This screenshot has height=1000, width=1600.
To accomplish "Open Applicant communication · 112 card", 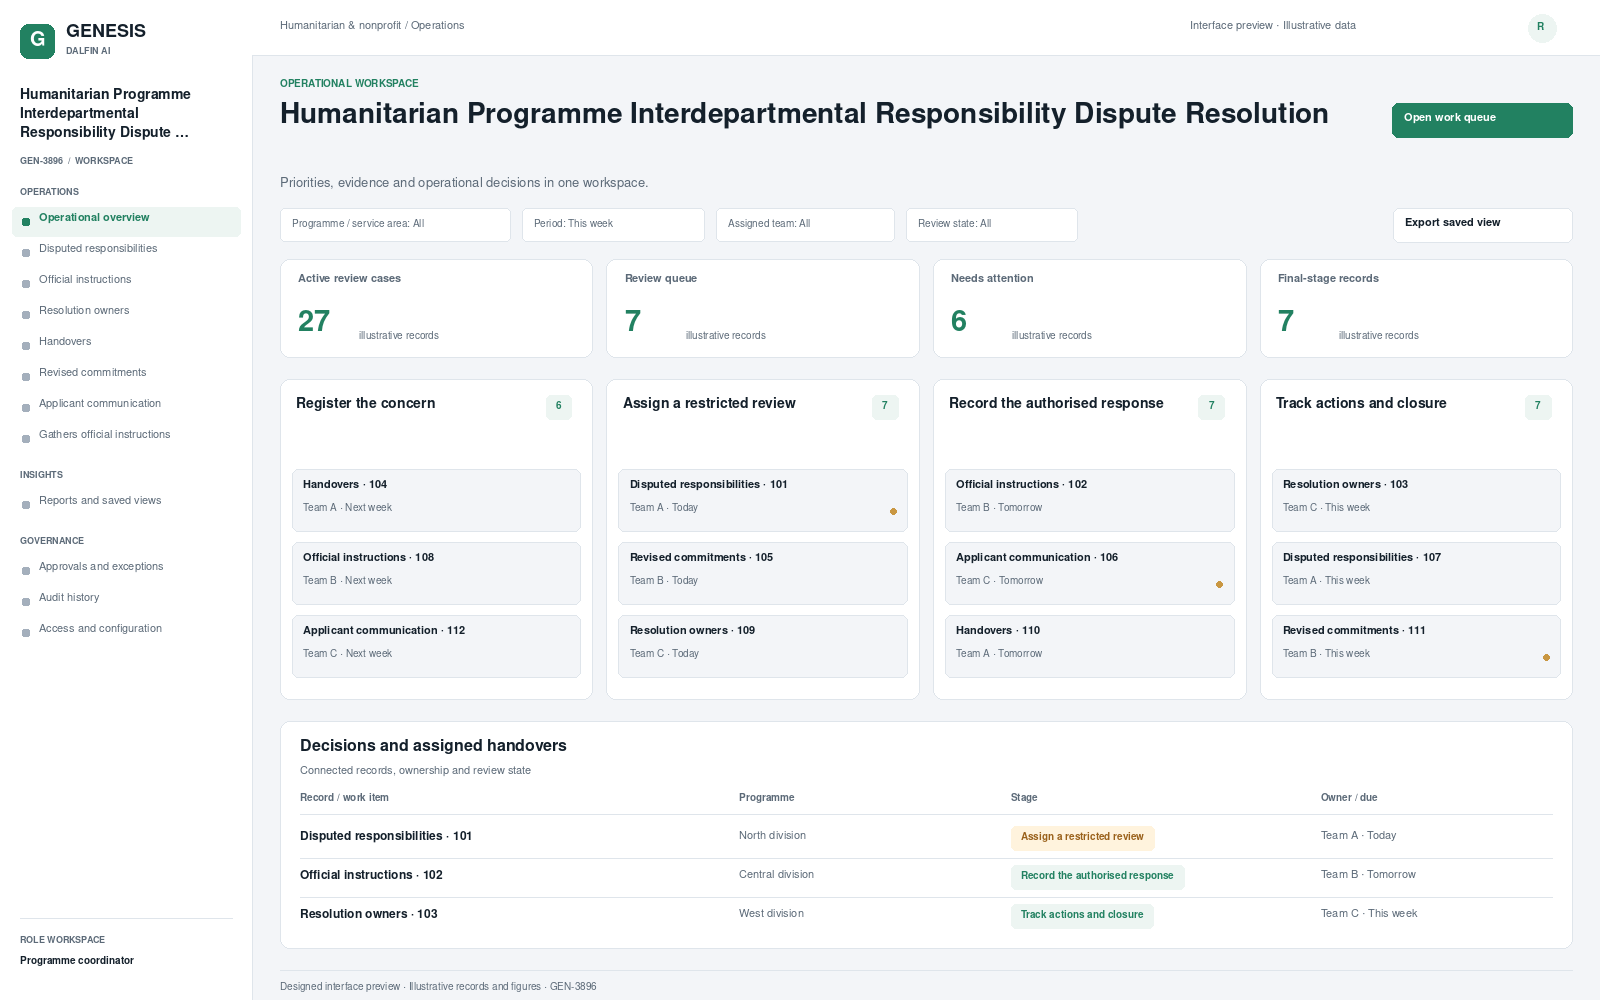I will click(x=436, y=646).
